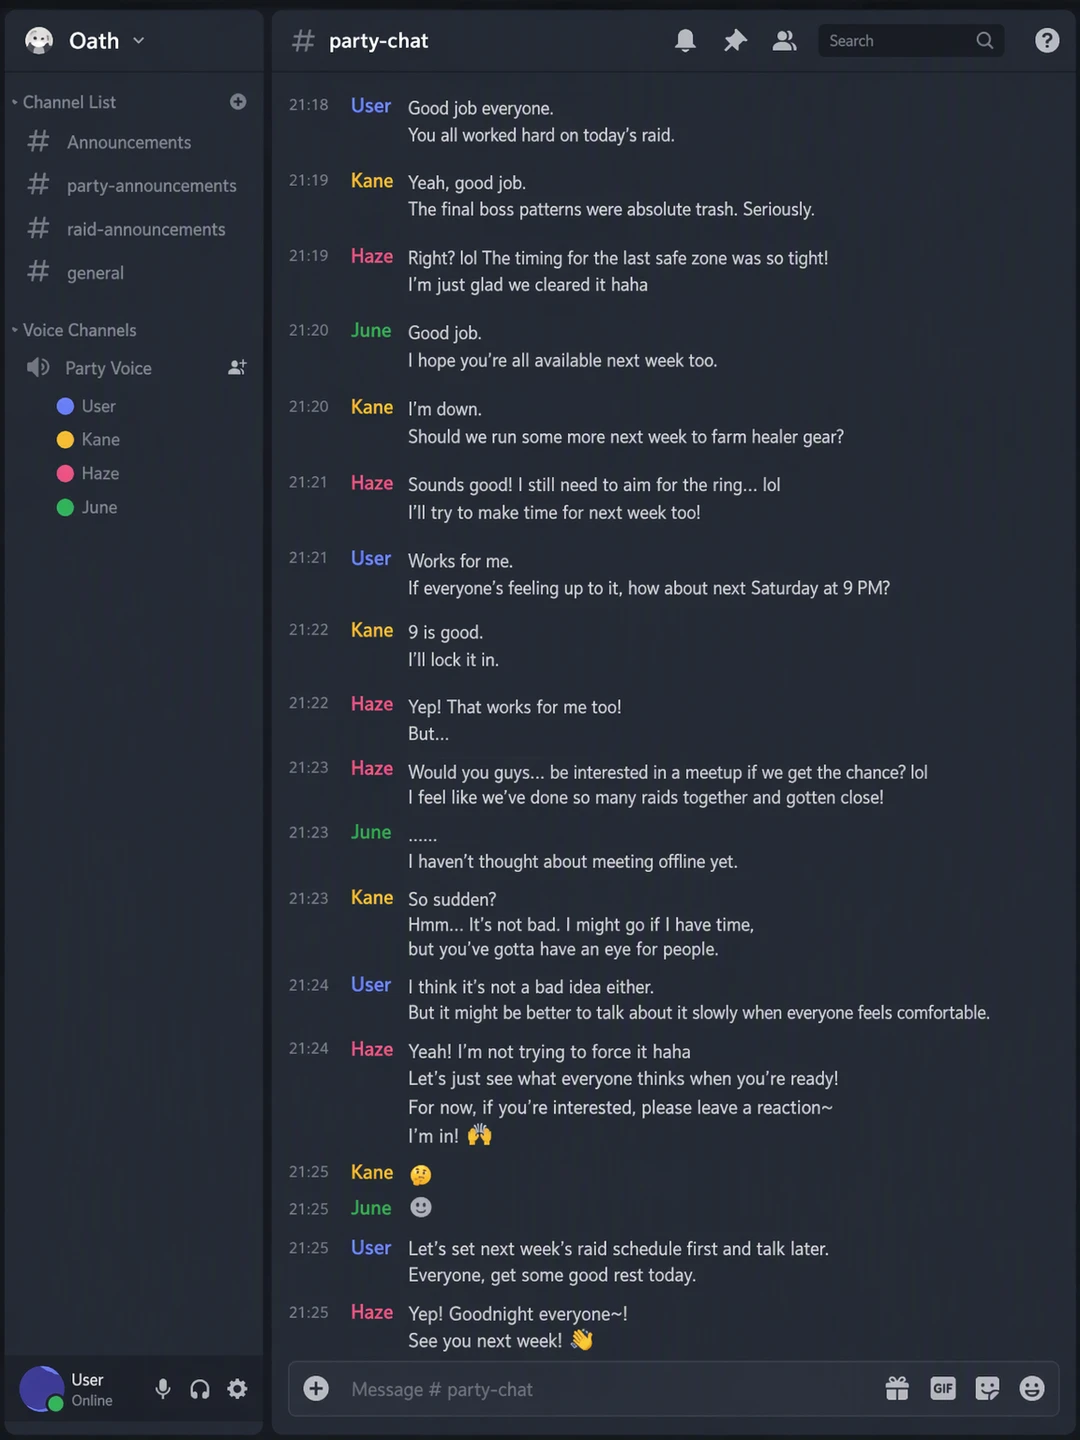
Task: Show pinned messages
Action: tap(735, 41)
